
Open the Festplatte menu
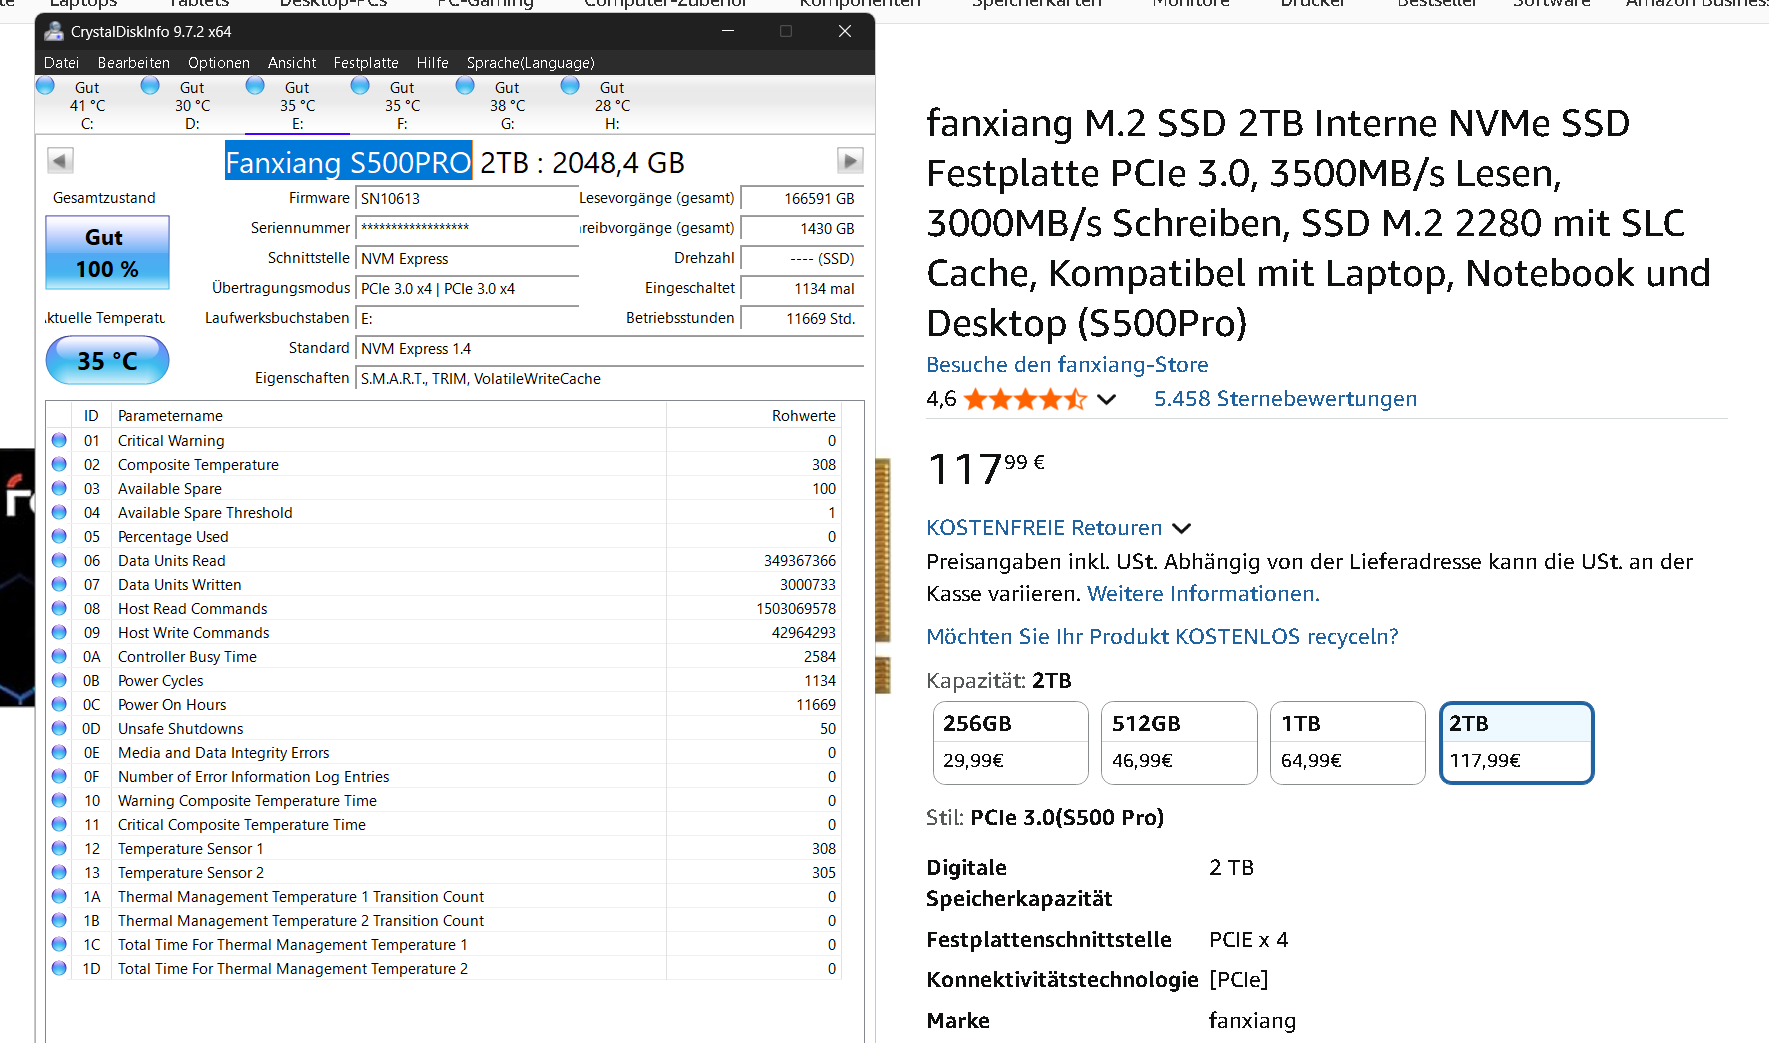point(366,62)
